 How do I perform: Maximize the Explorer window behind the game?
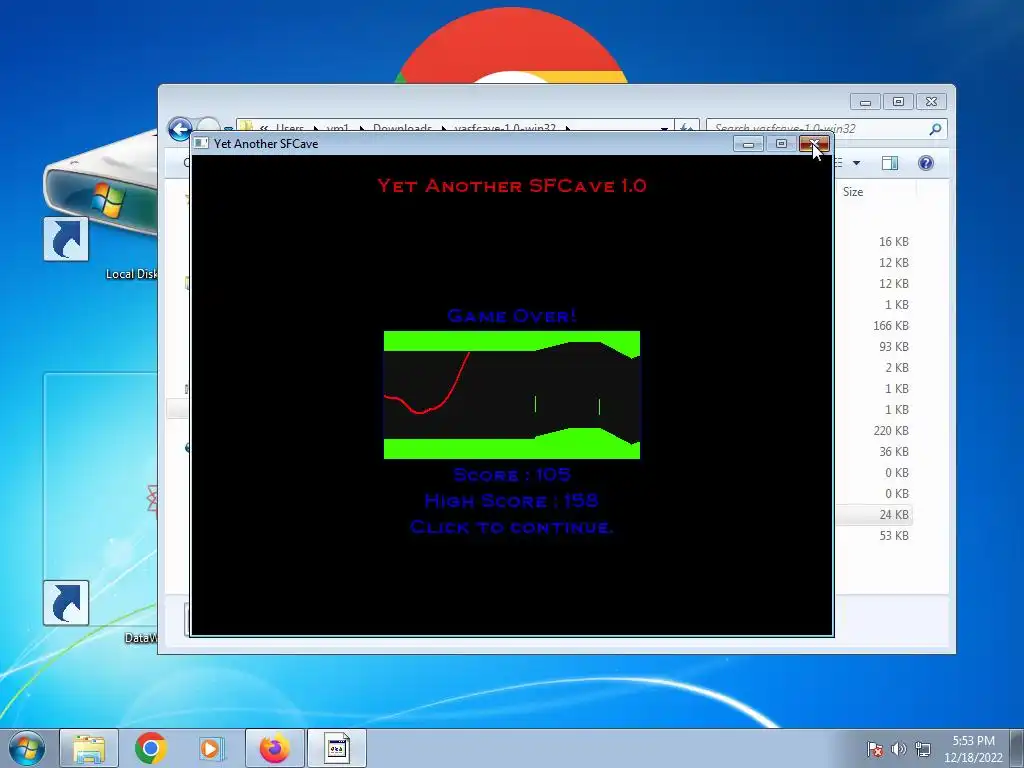(898, 102)
